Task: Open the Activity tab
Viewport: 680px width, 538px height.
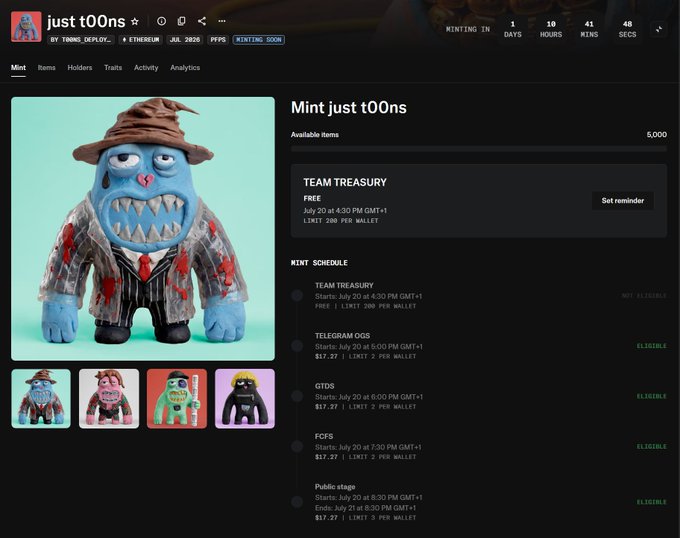Action: click(146, 68)
